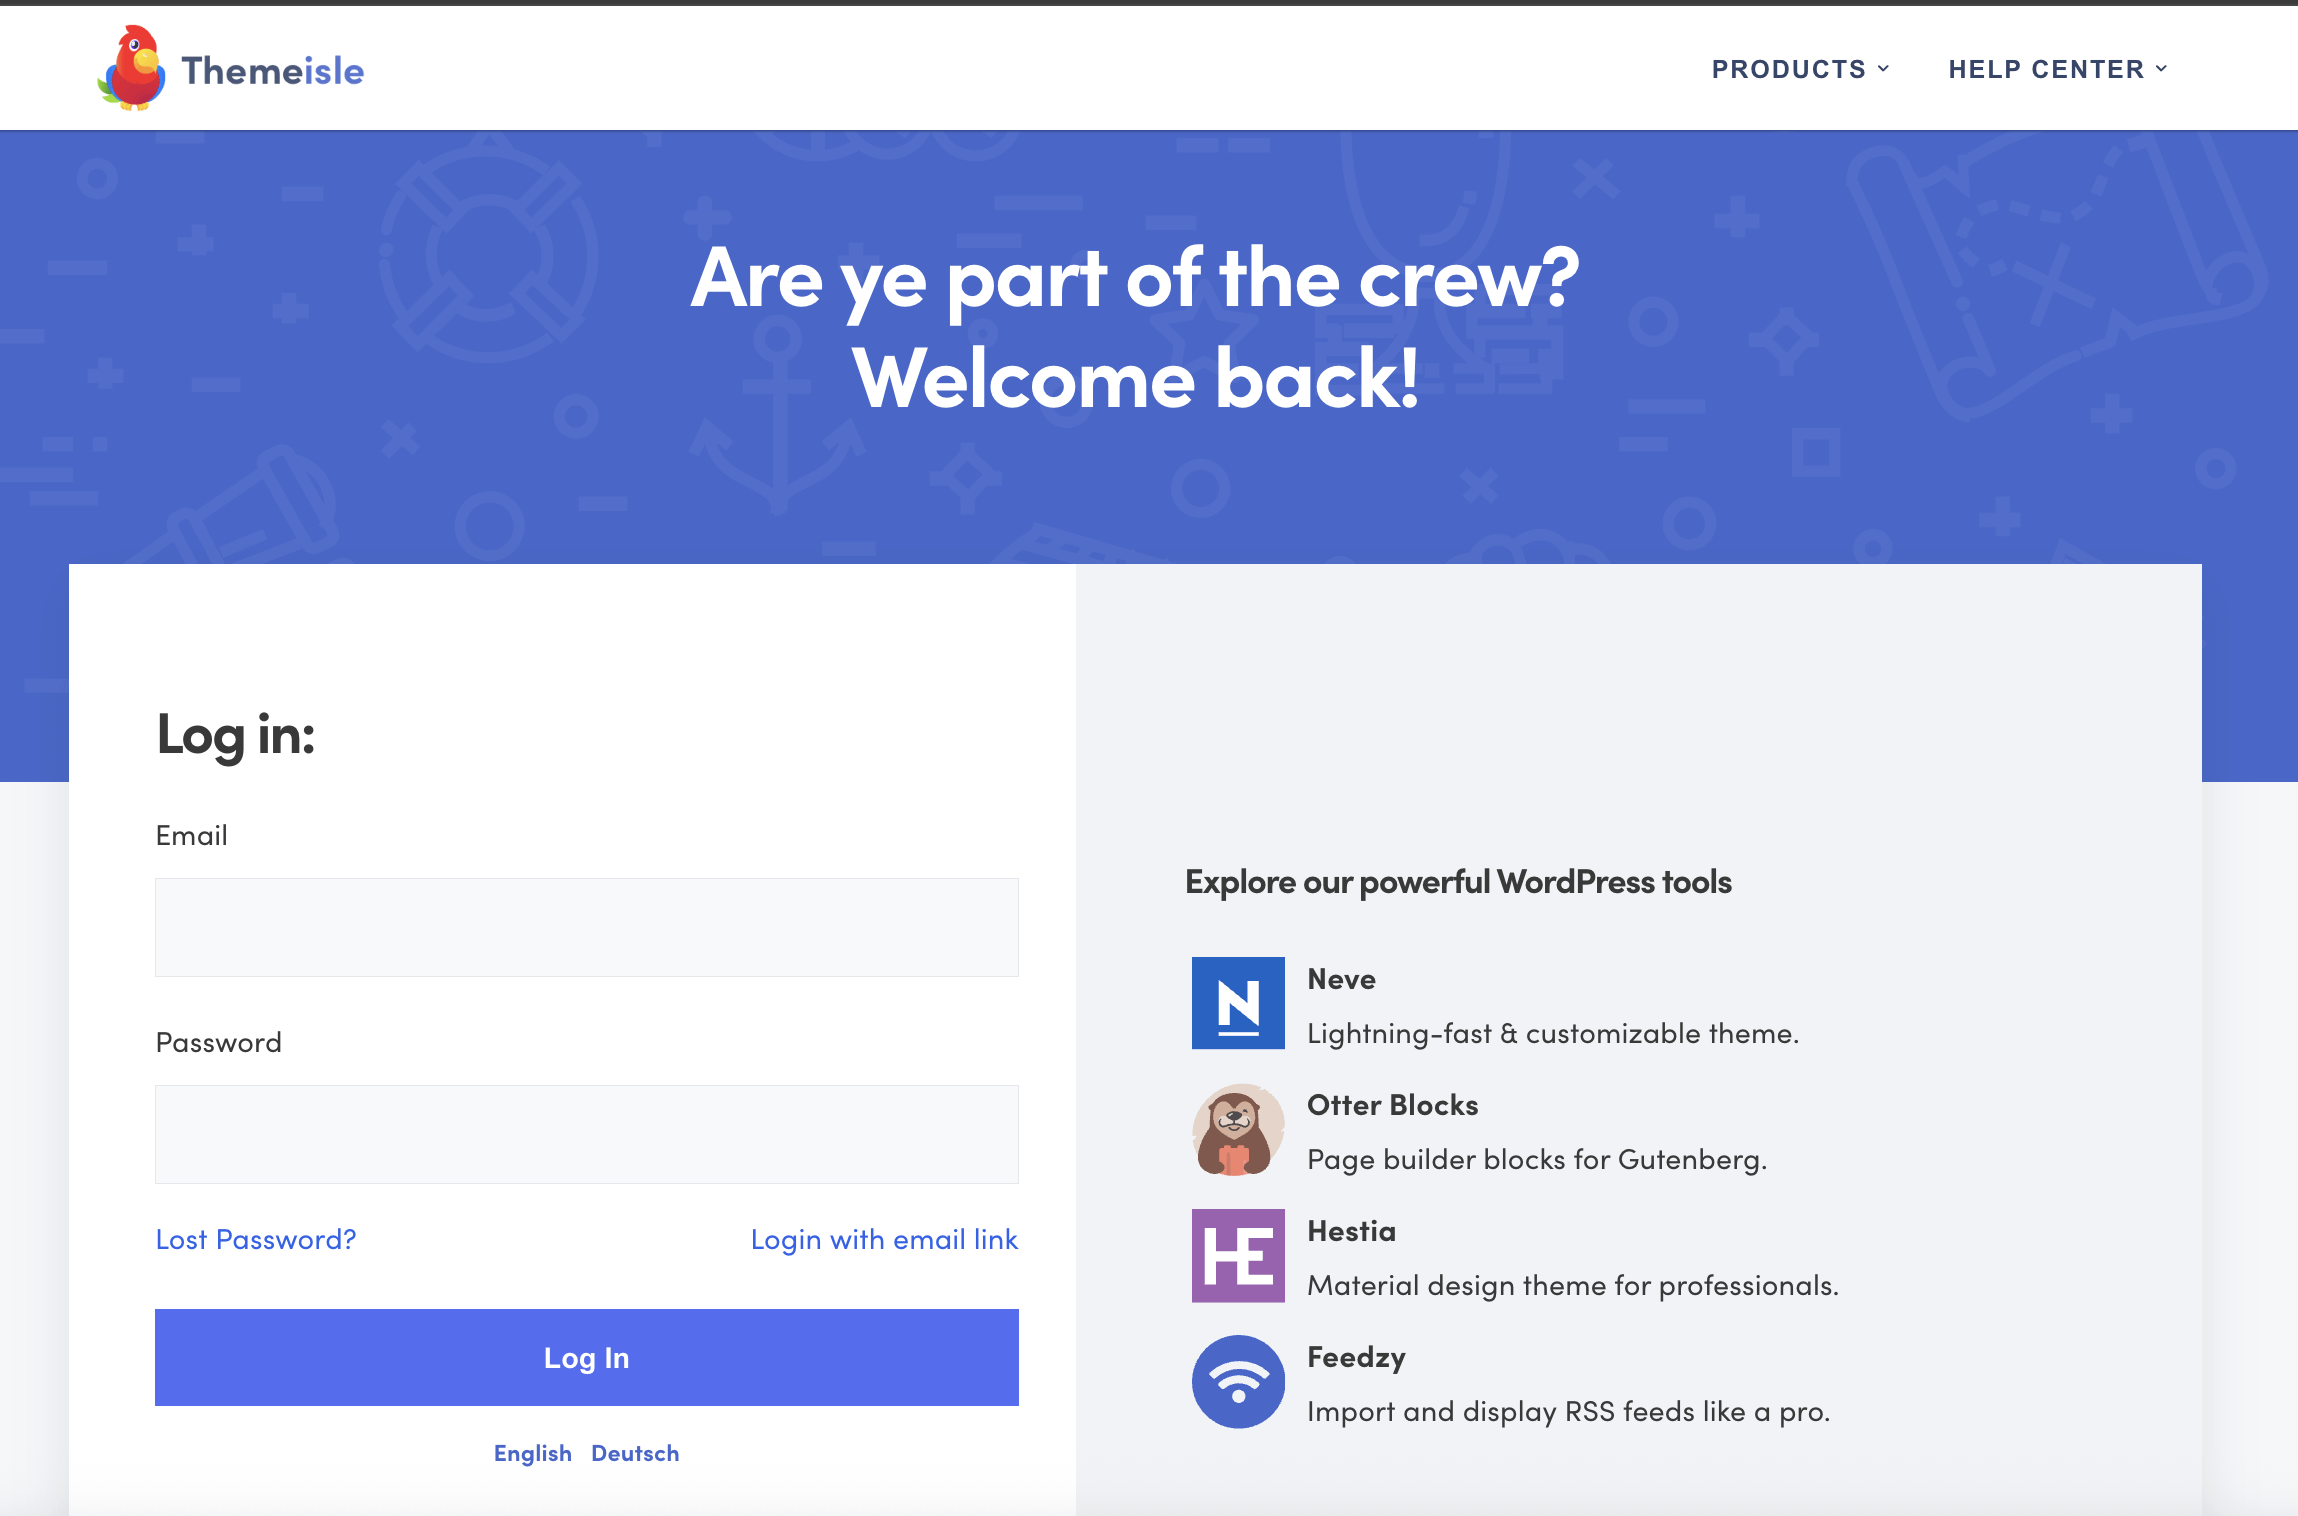The image size is (2298, 1516).
Task: Click the Hestia purple HE icon
Action: click(1238, 1255)
